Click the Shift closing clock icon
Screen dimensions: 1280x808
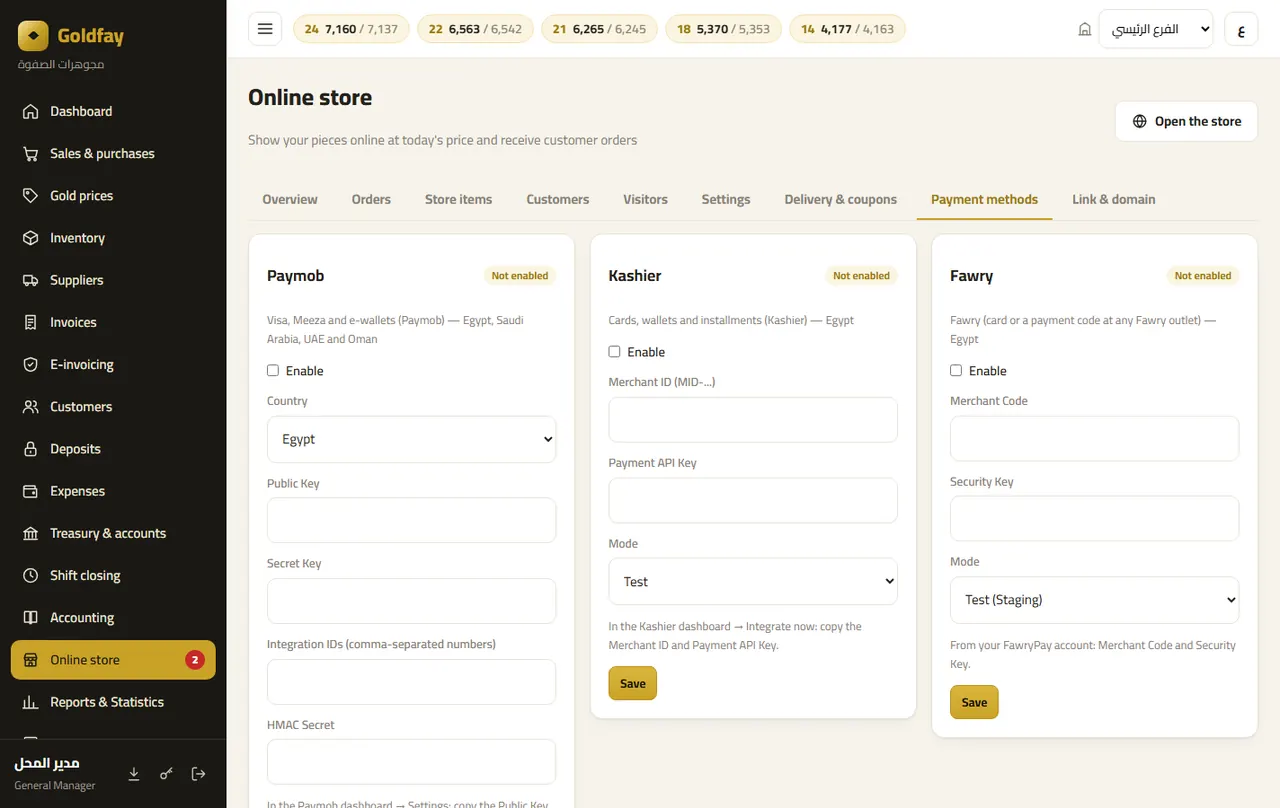pos(31,576)
